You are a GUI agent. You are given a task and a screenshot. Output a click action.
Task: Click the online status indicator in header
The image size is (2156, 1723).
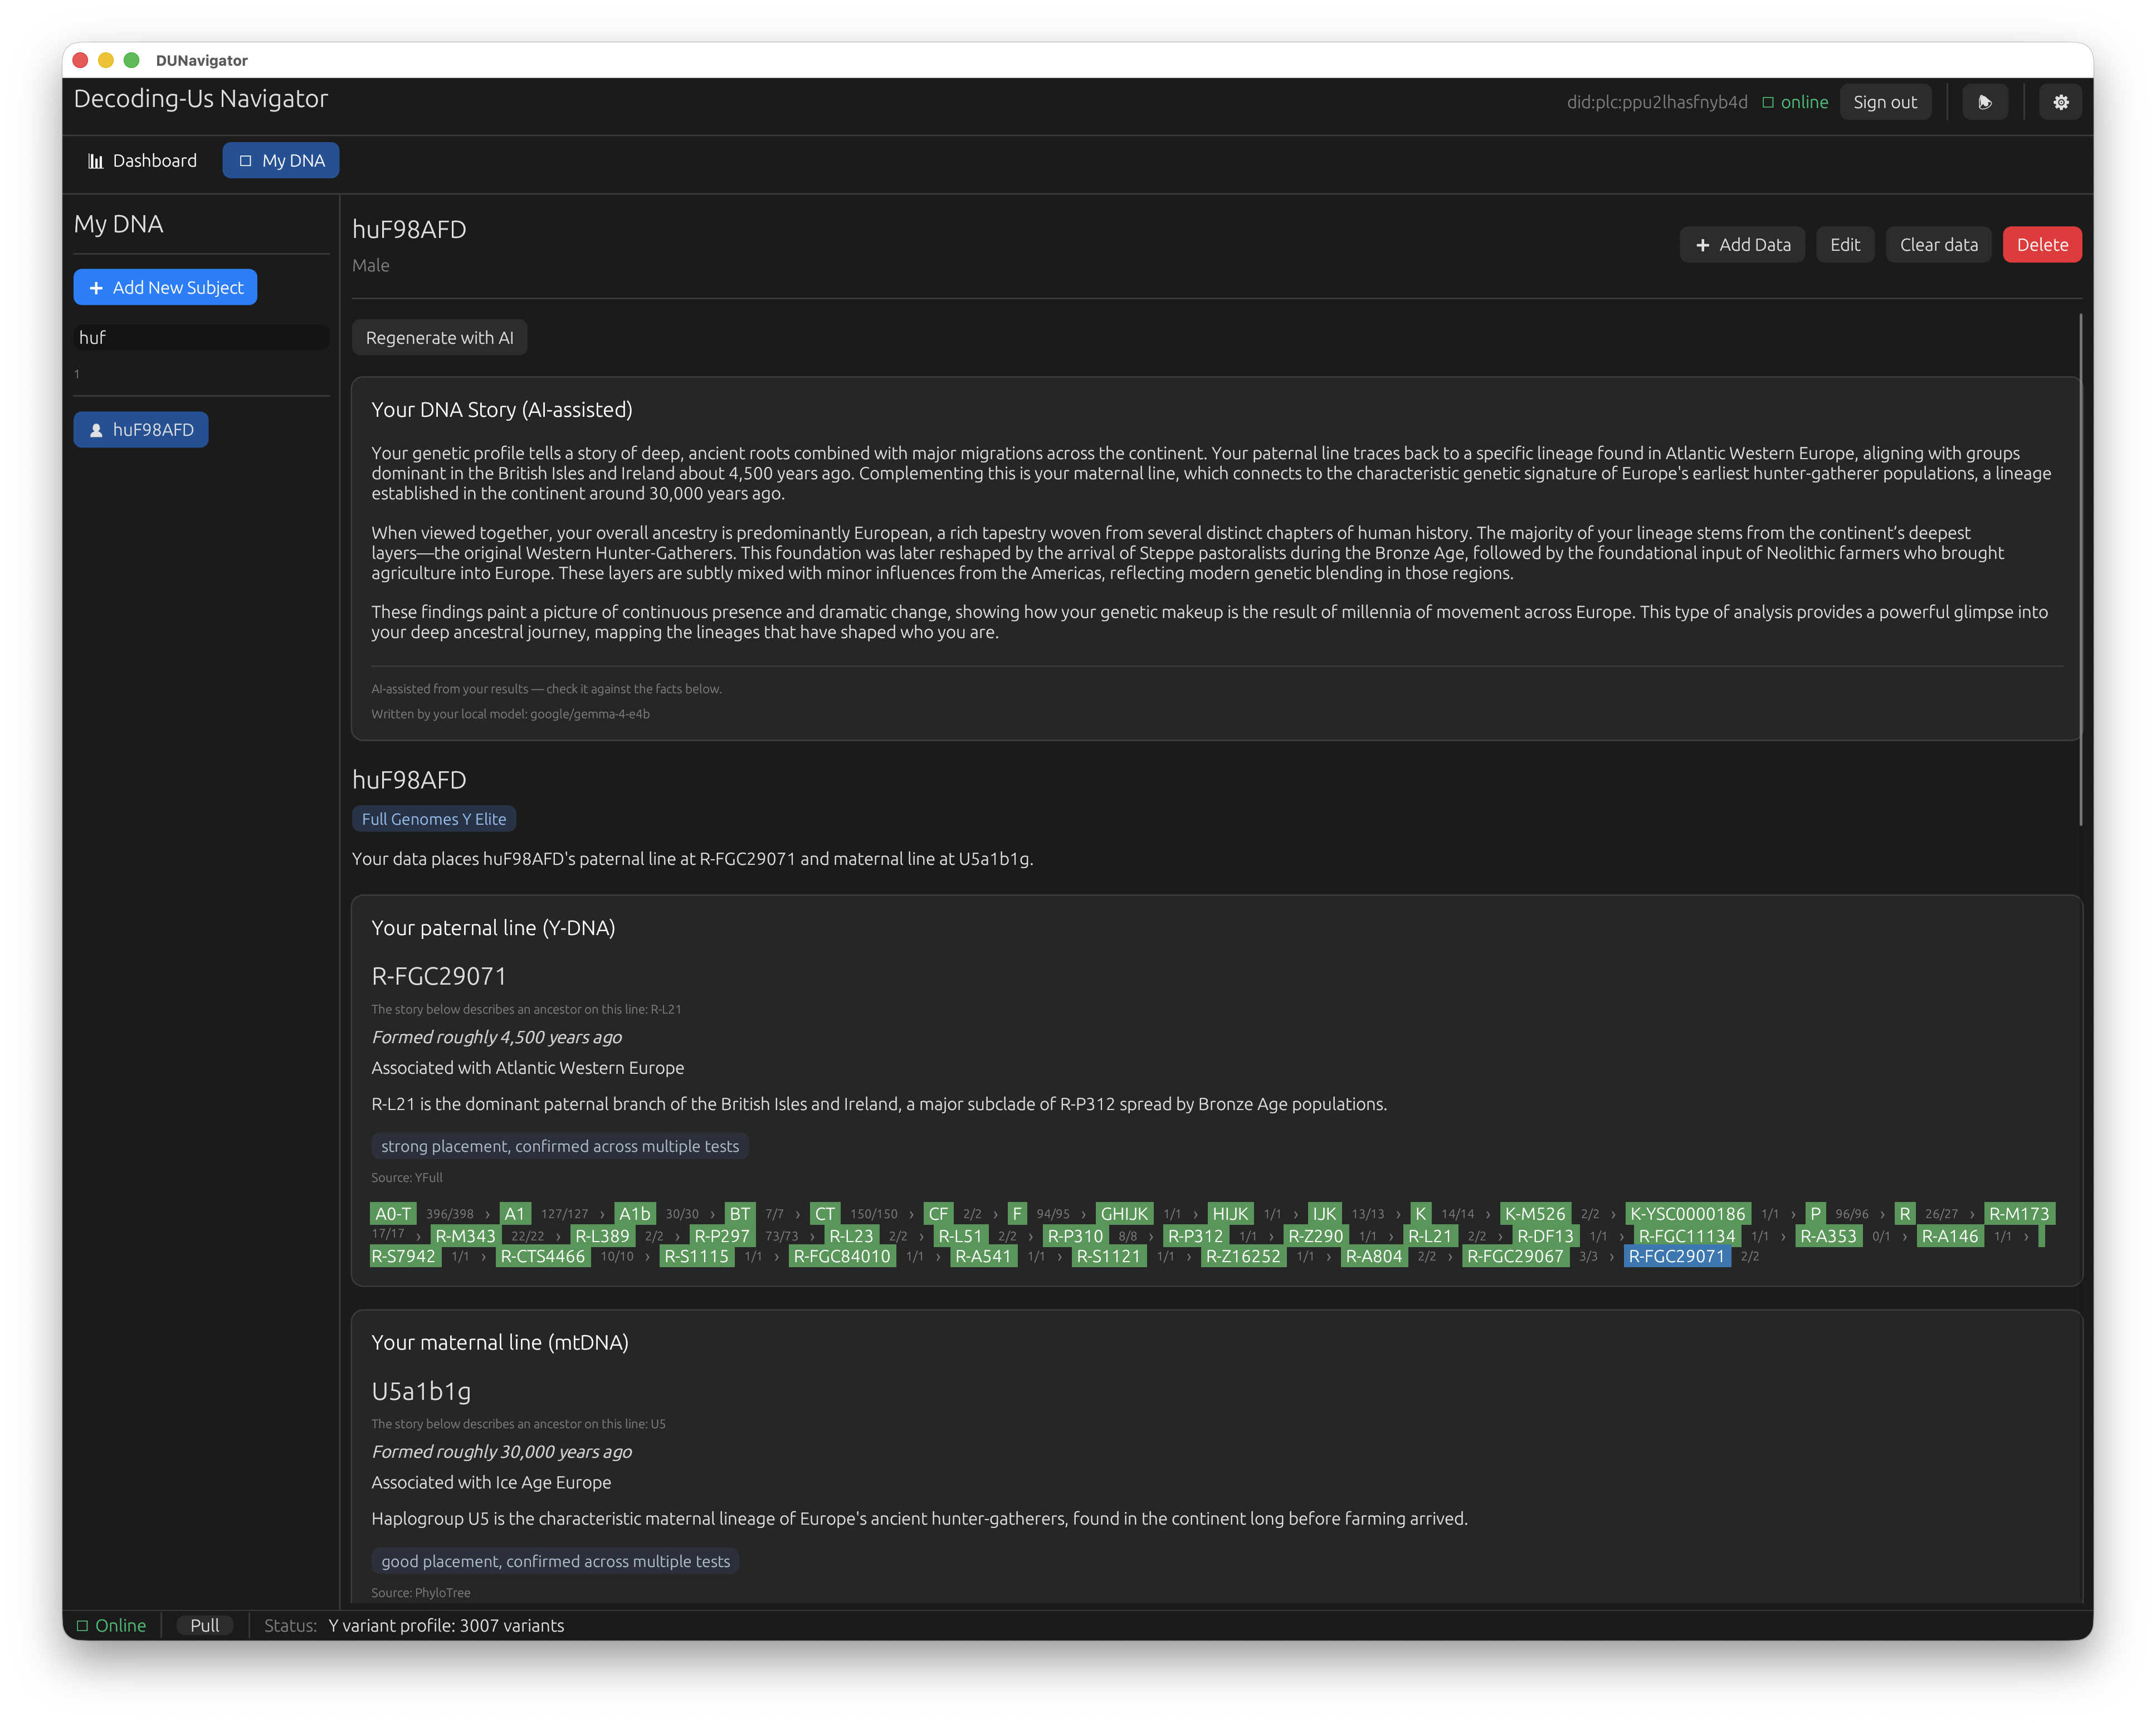coord(1795,102)
